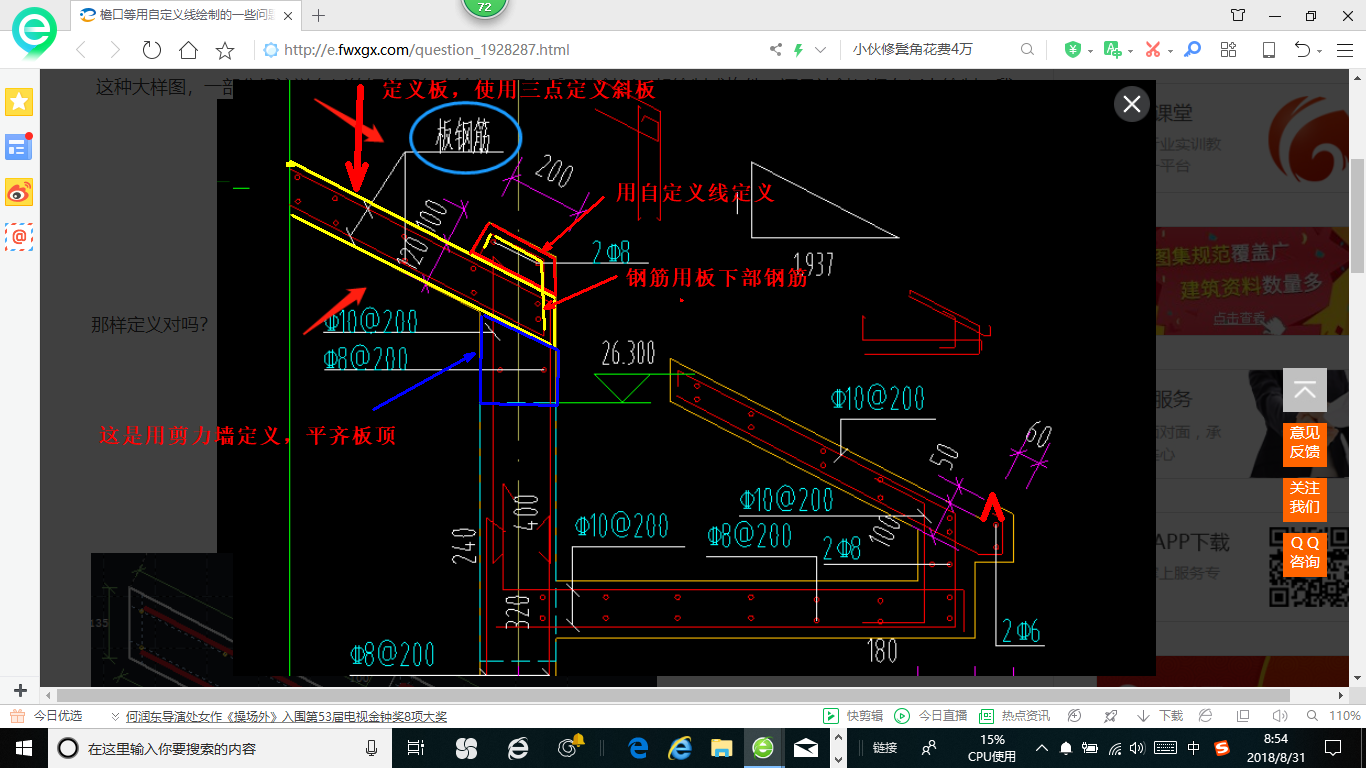Viewport: 1366px width, 768px height.
Task: Open a new tab with plus button
Action: click(x=319, y=15)
